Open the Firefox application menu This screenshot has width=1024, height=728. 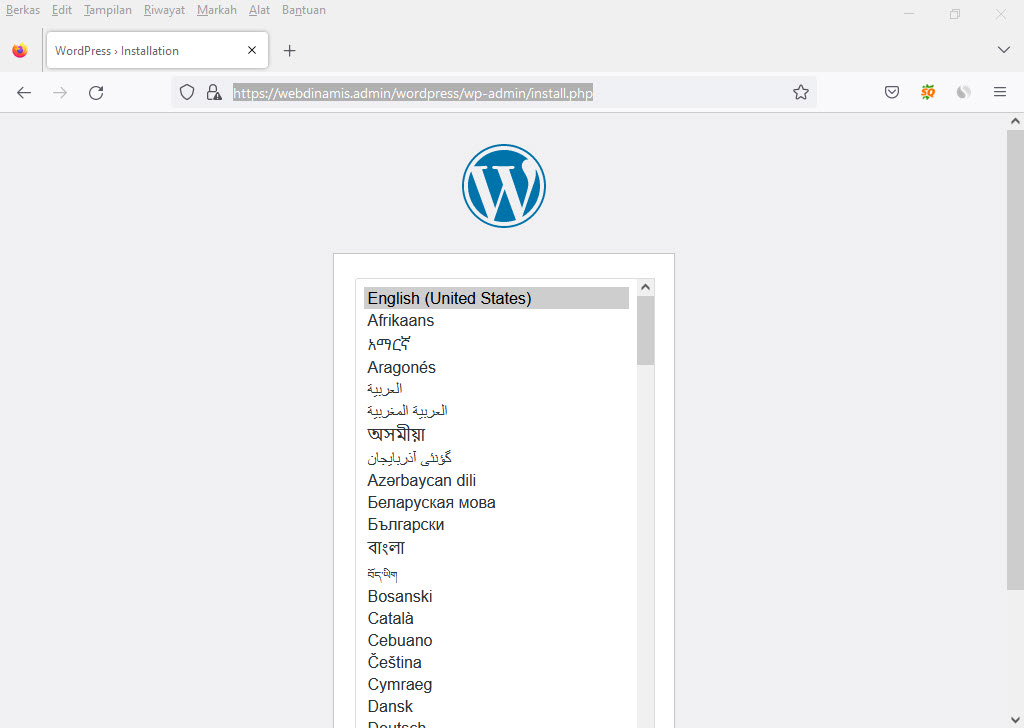click(x=999, y=92)
